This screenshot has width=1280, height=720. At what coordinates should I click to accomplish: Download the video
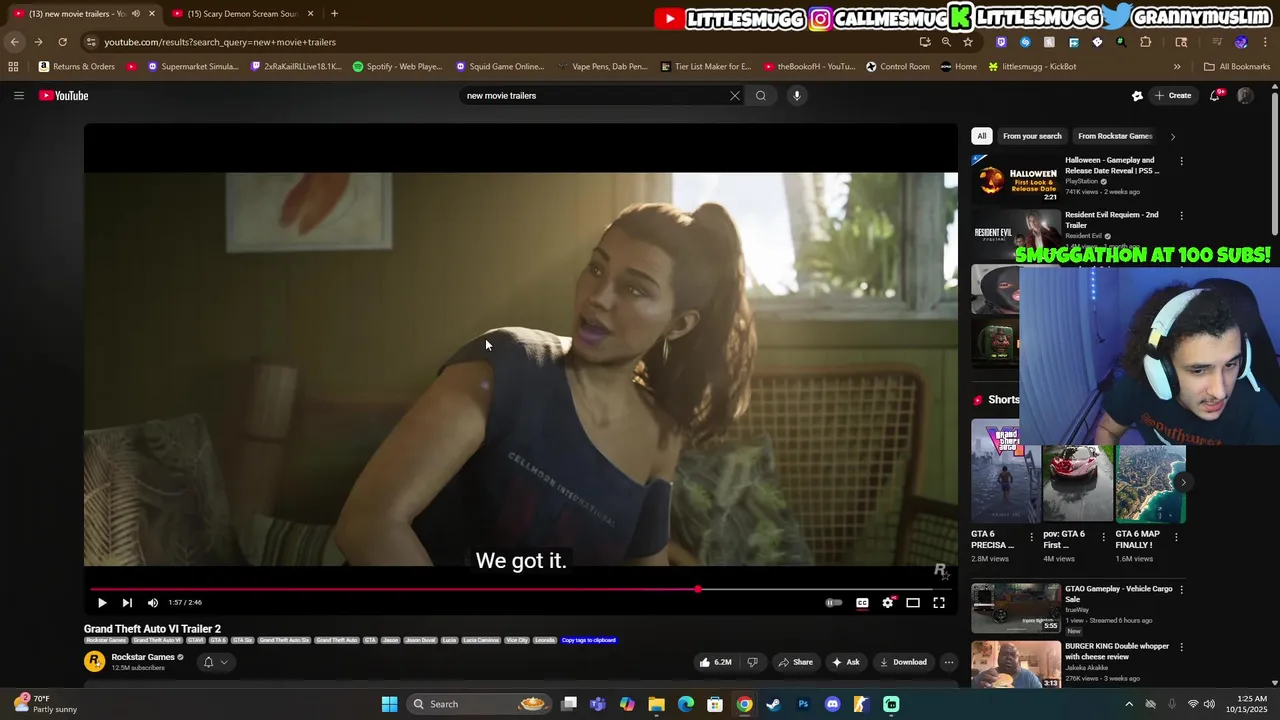(903, 662)
